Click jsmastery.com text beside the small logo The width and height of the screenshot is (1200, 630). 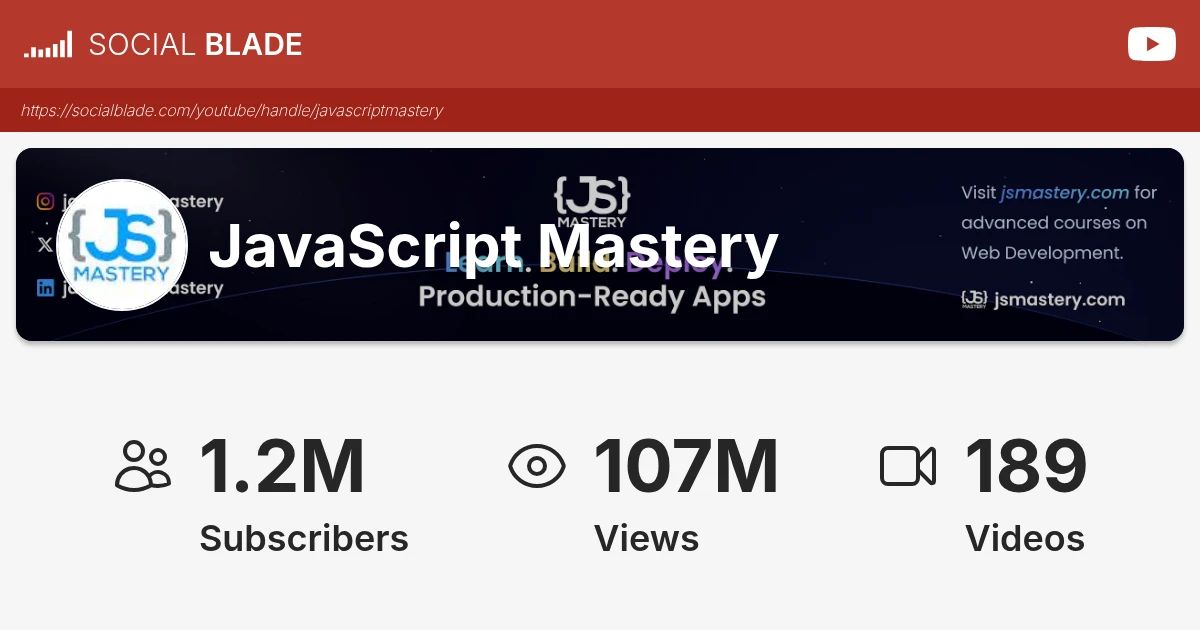tap(1059, 299)
